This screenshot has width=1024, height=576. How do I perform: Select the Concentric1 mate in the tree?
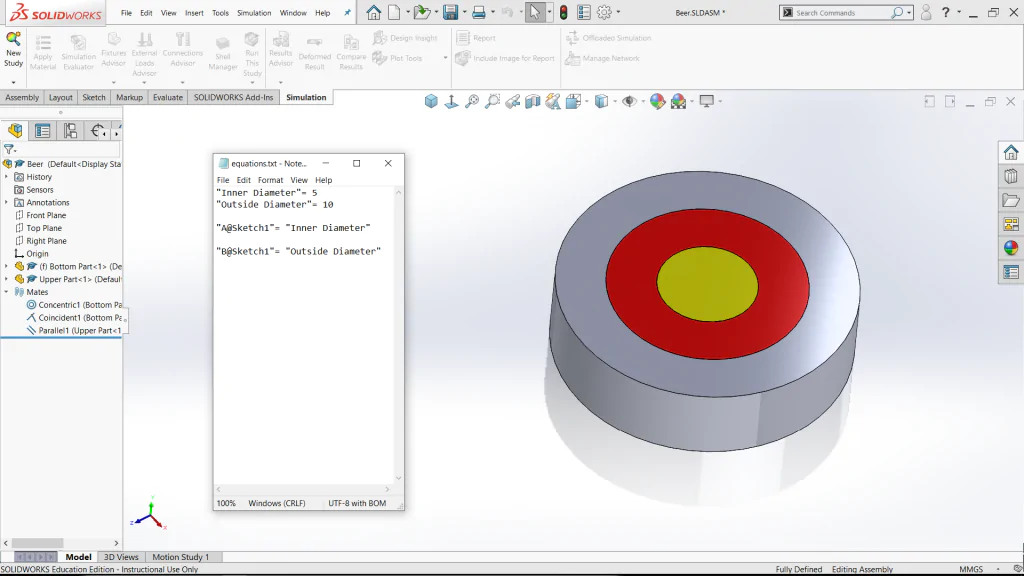pyautogui.click(x=74, y=305)
